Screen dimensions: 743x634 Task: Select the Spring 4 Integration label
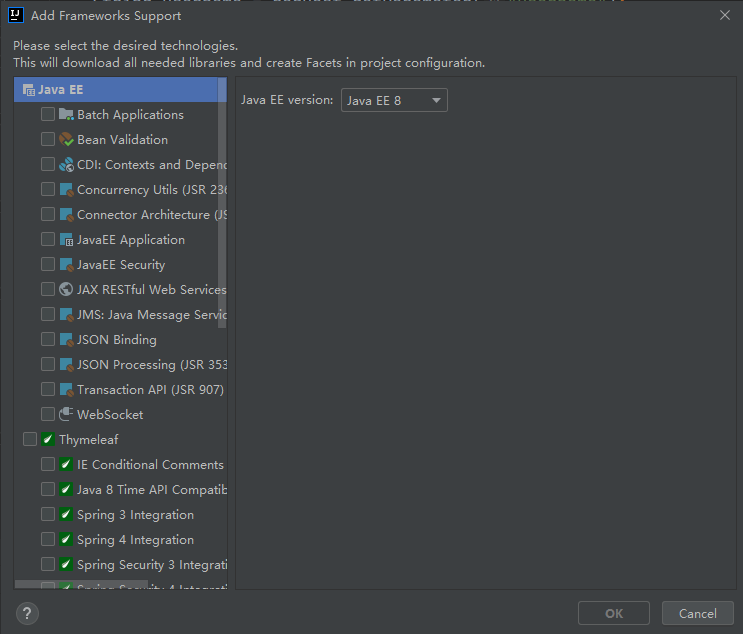135,540
